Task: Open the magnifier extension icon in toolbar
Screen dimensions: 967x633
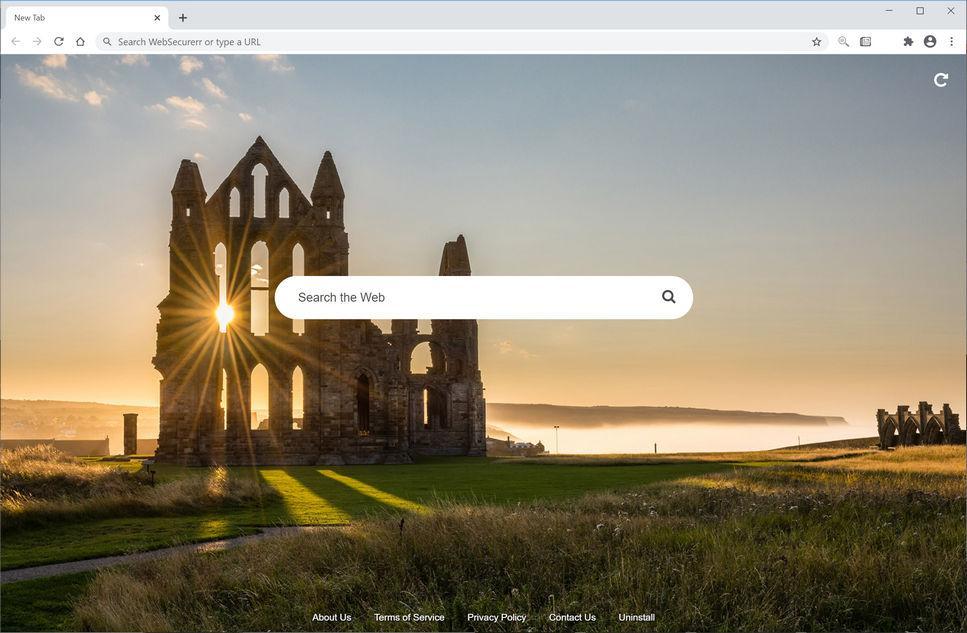Action: (x=843, y=41)
